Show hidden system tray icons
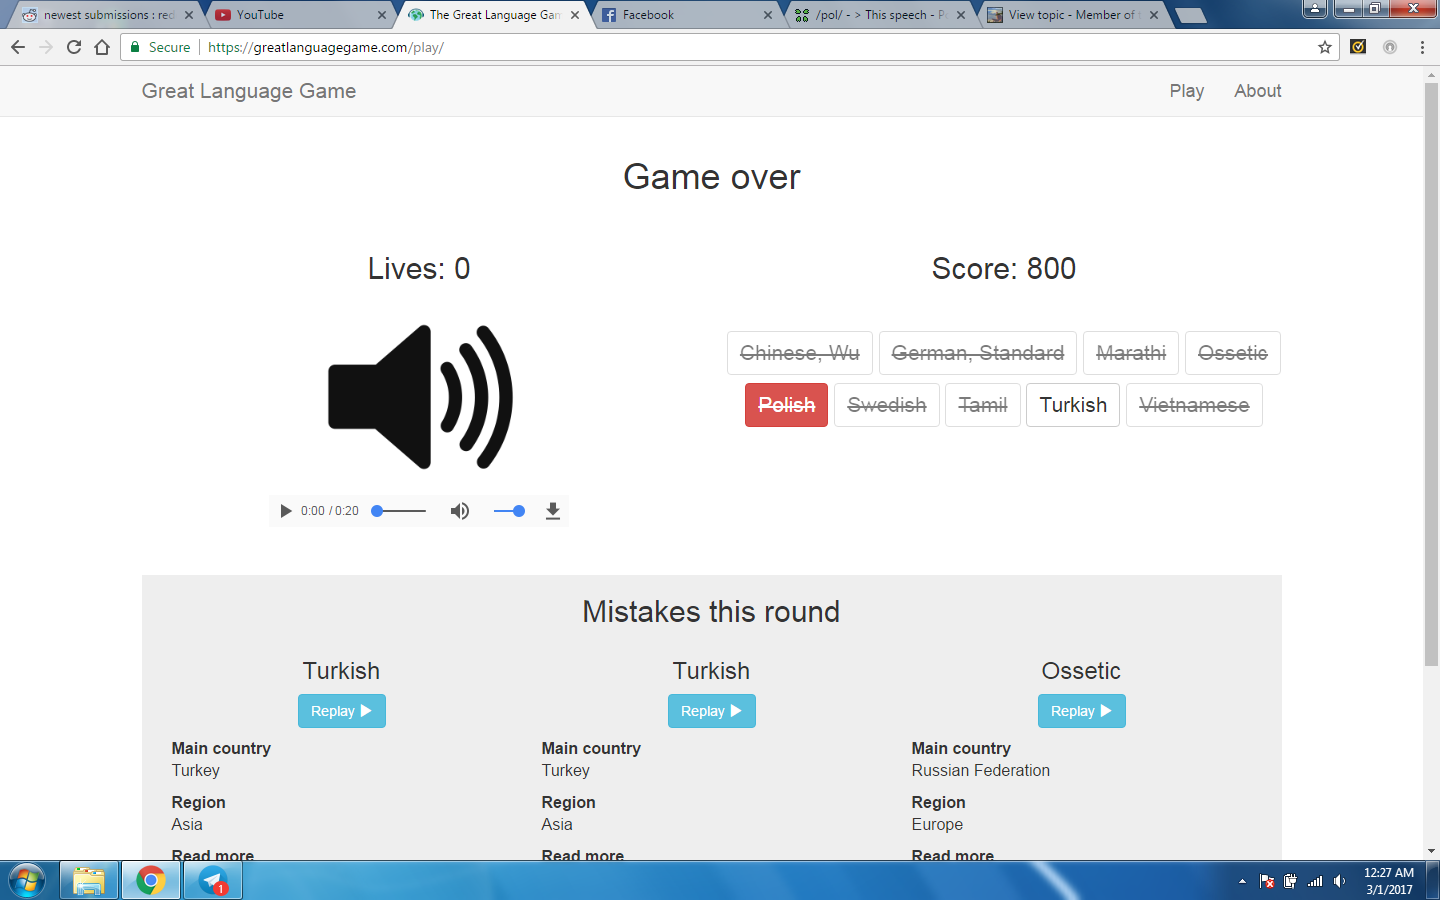Image resolution: width=1440 pixels, height=900 pixels. pos(1242,881)
